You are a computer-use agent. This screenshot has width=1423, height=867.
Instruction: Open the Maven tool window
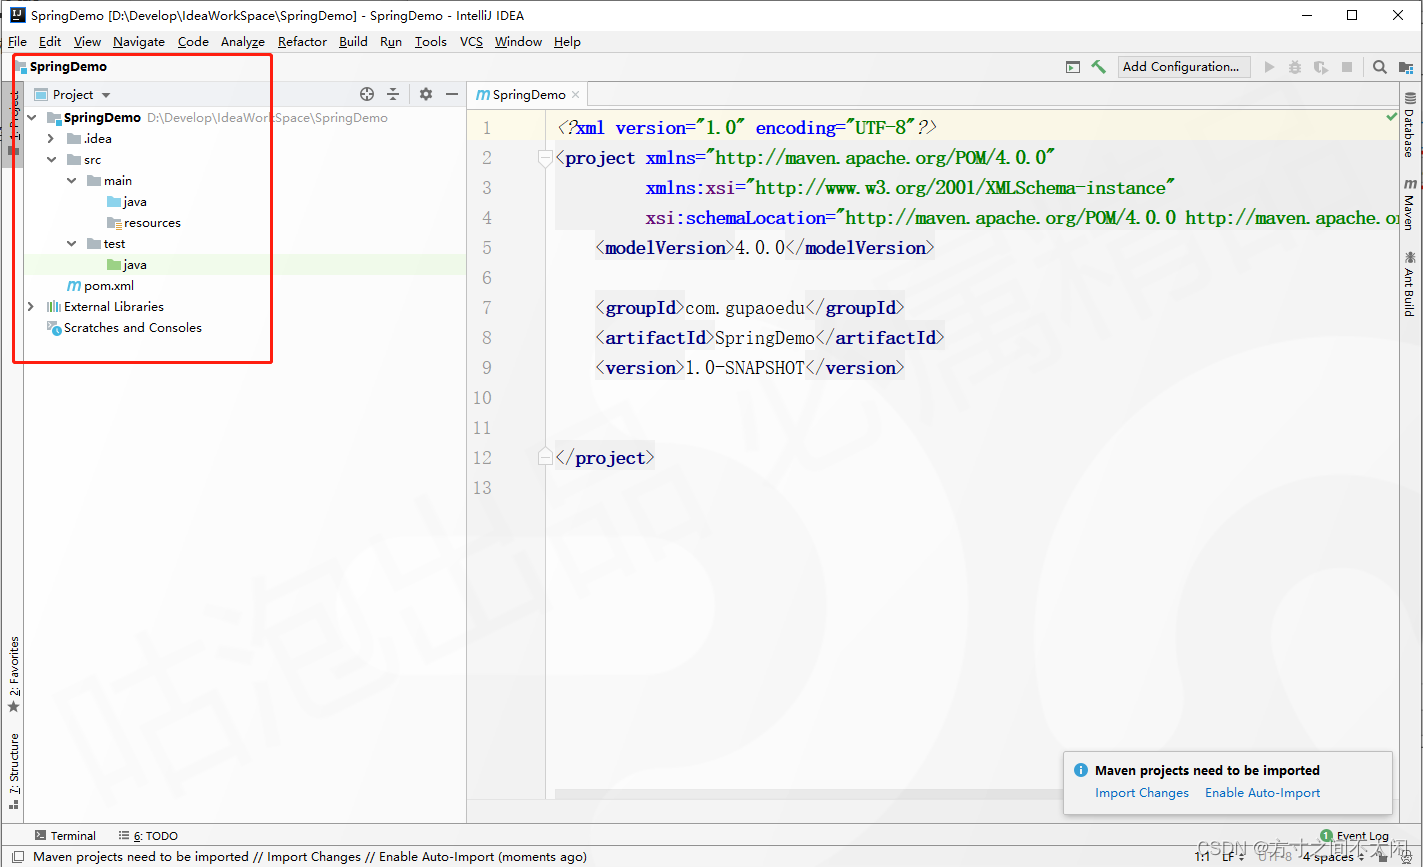1410,205
